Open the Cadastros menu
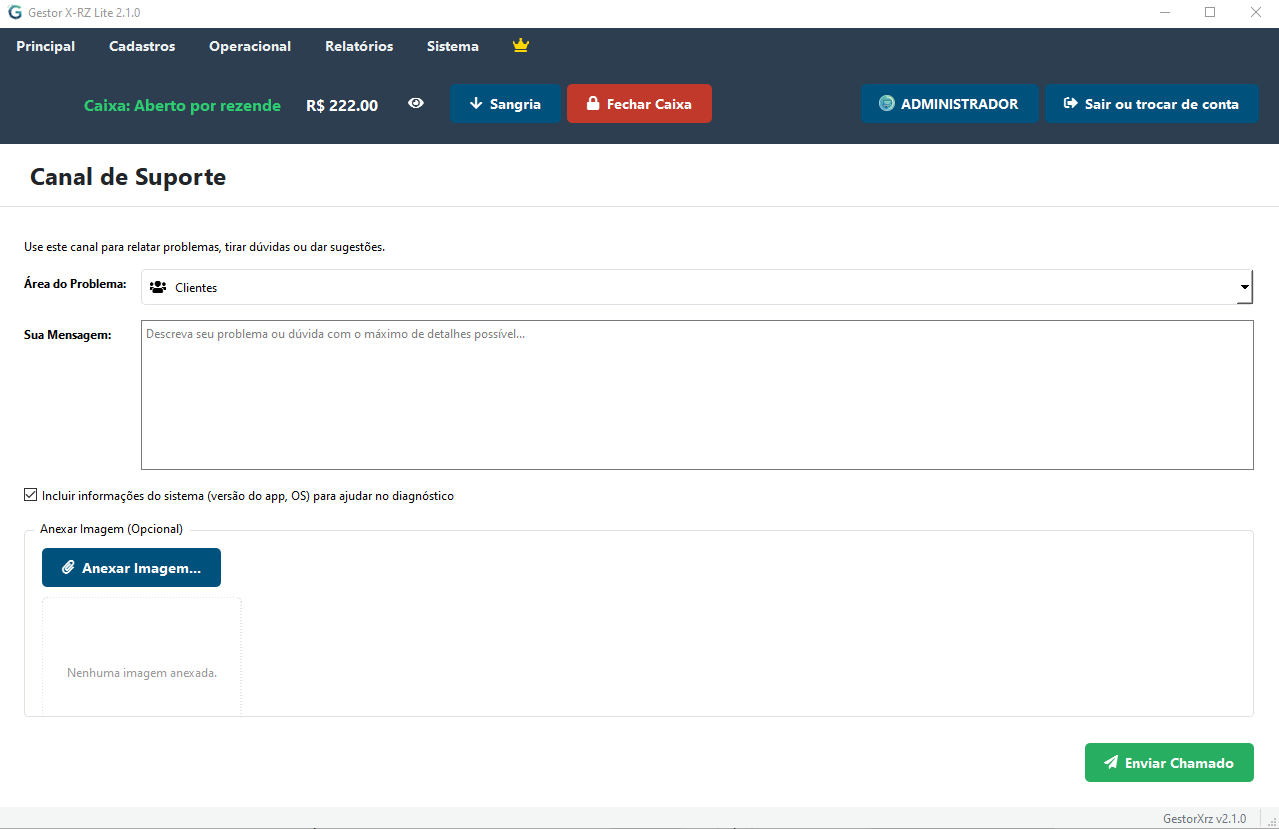Image resolution: width=1279 pixels, height=829 pixels. click(x=142, y=46)
